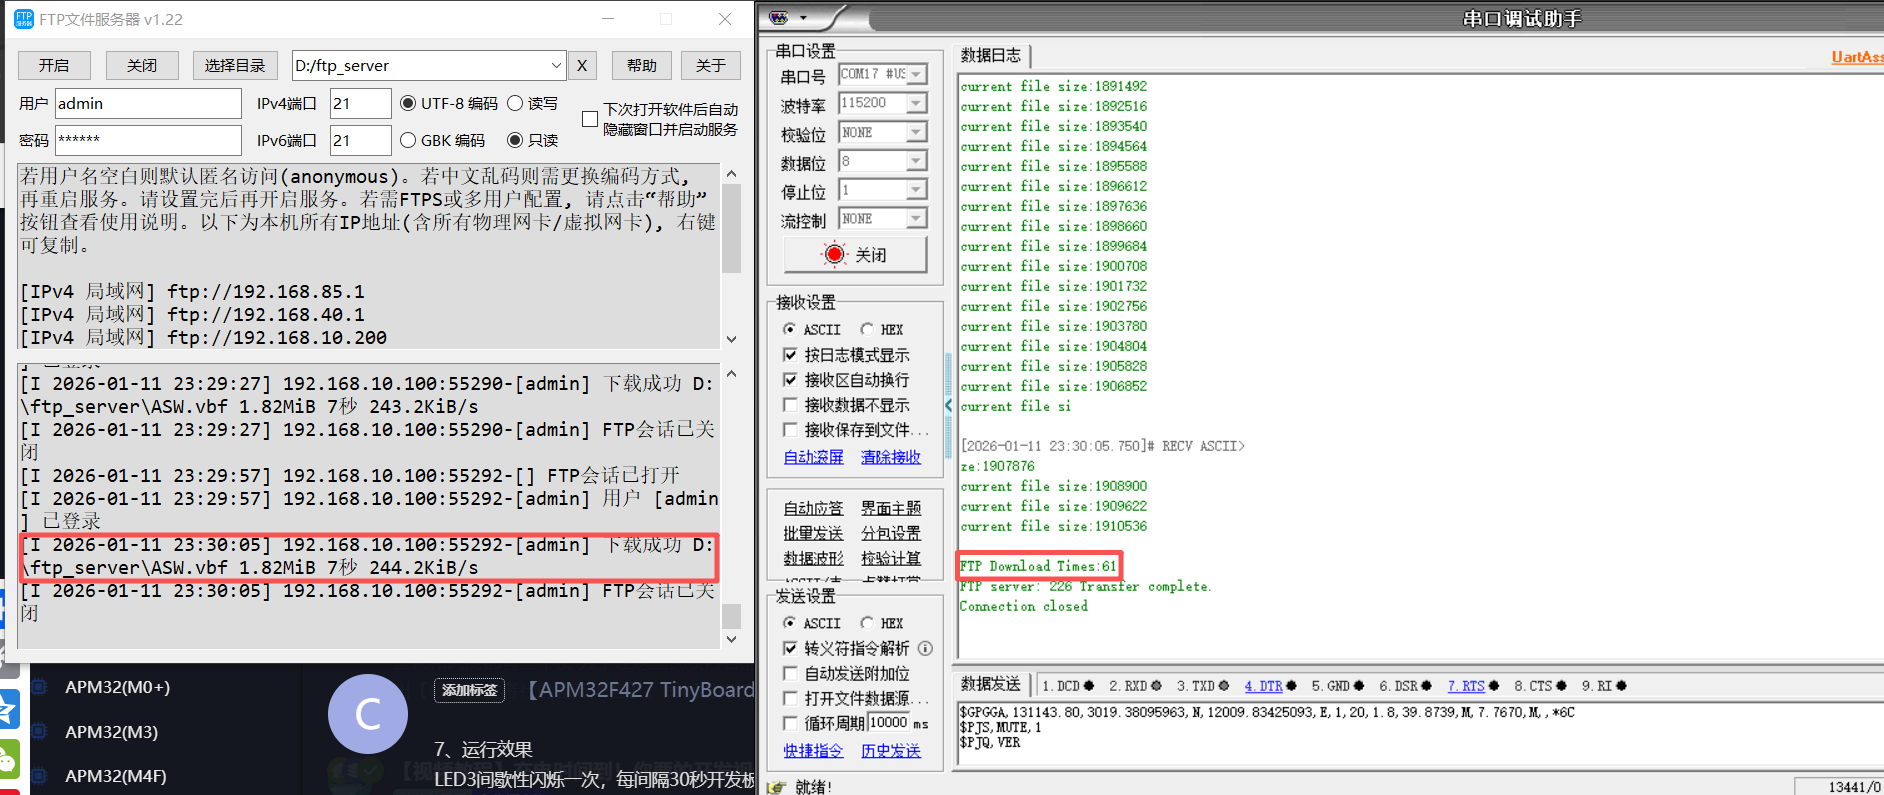
Task: Collapse the left settings panel arrow
Action: (948, 405)
